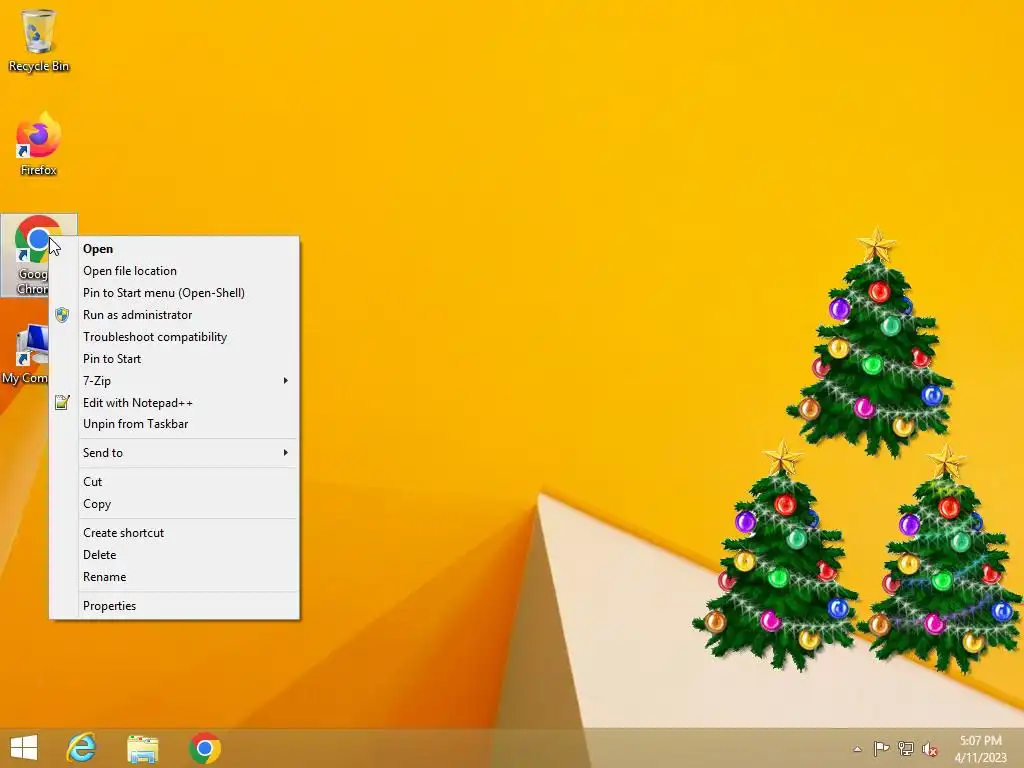
Task: Launch Internet Explorer from the taskbar
Action: point(82,748)
